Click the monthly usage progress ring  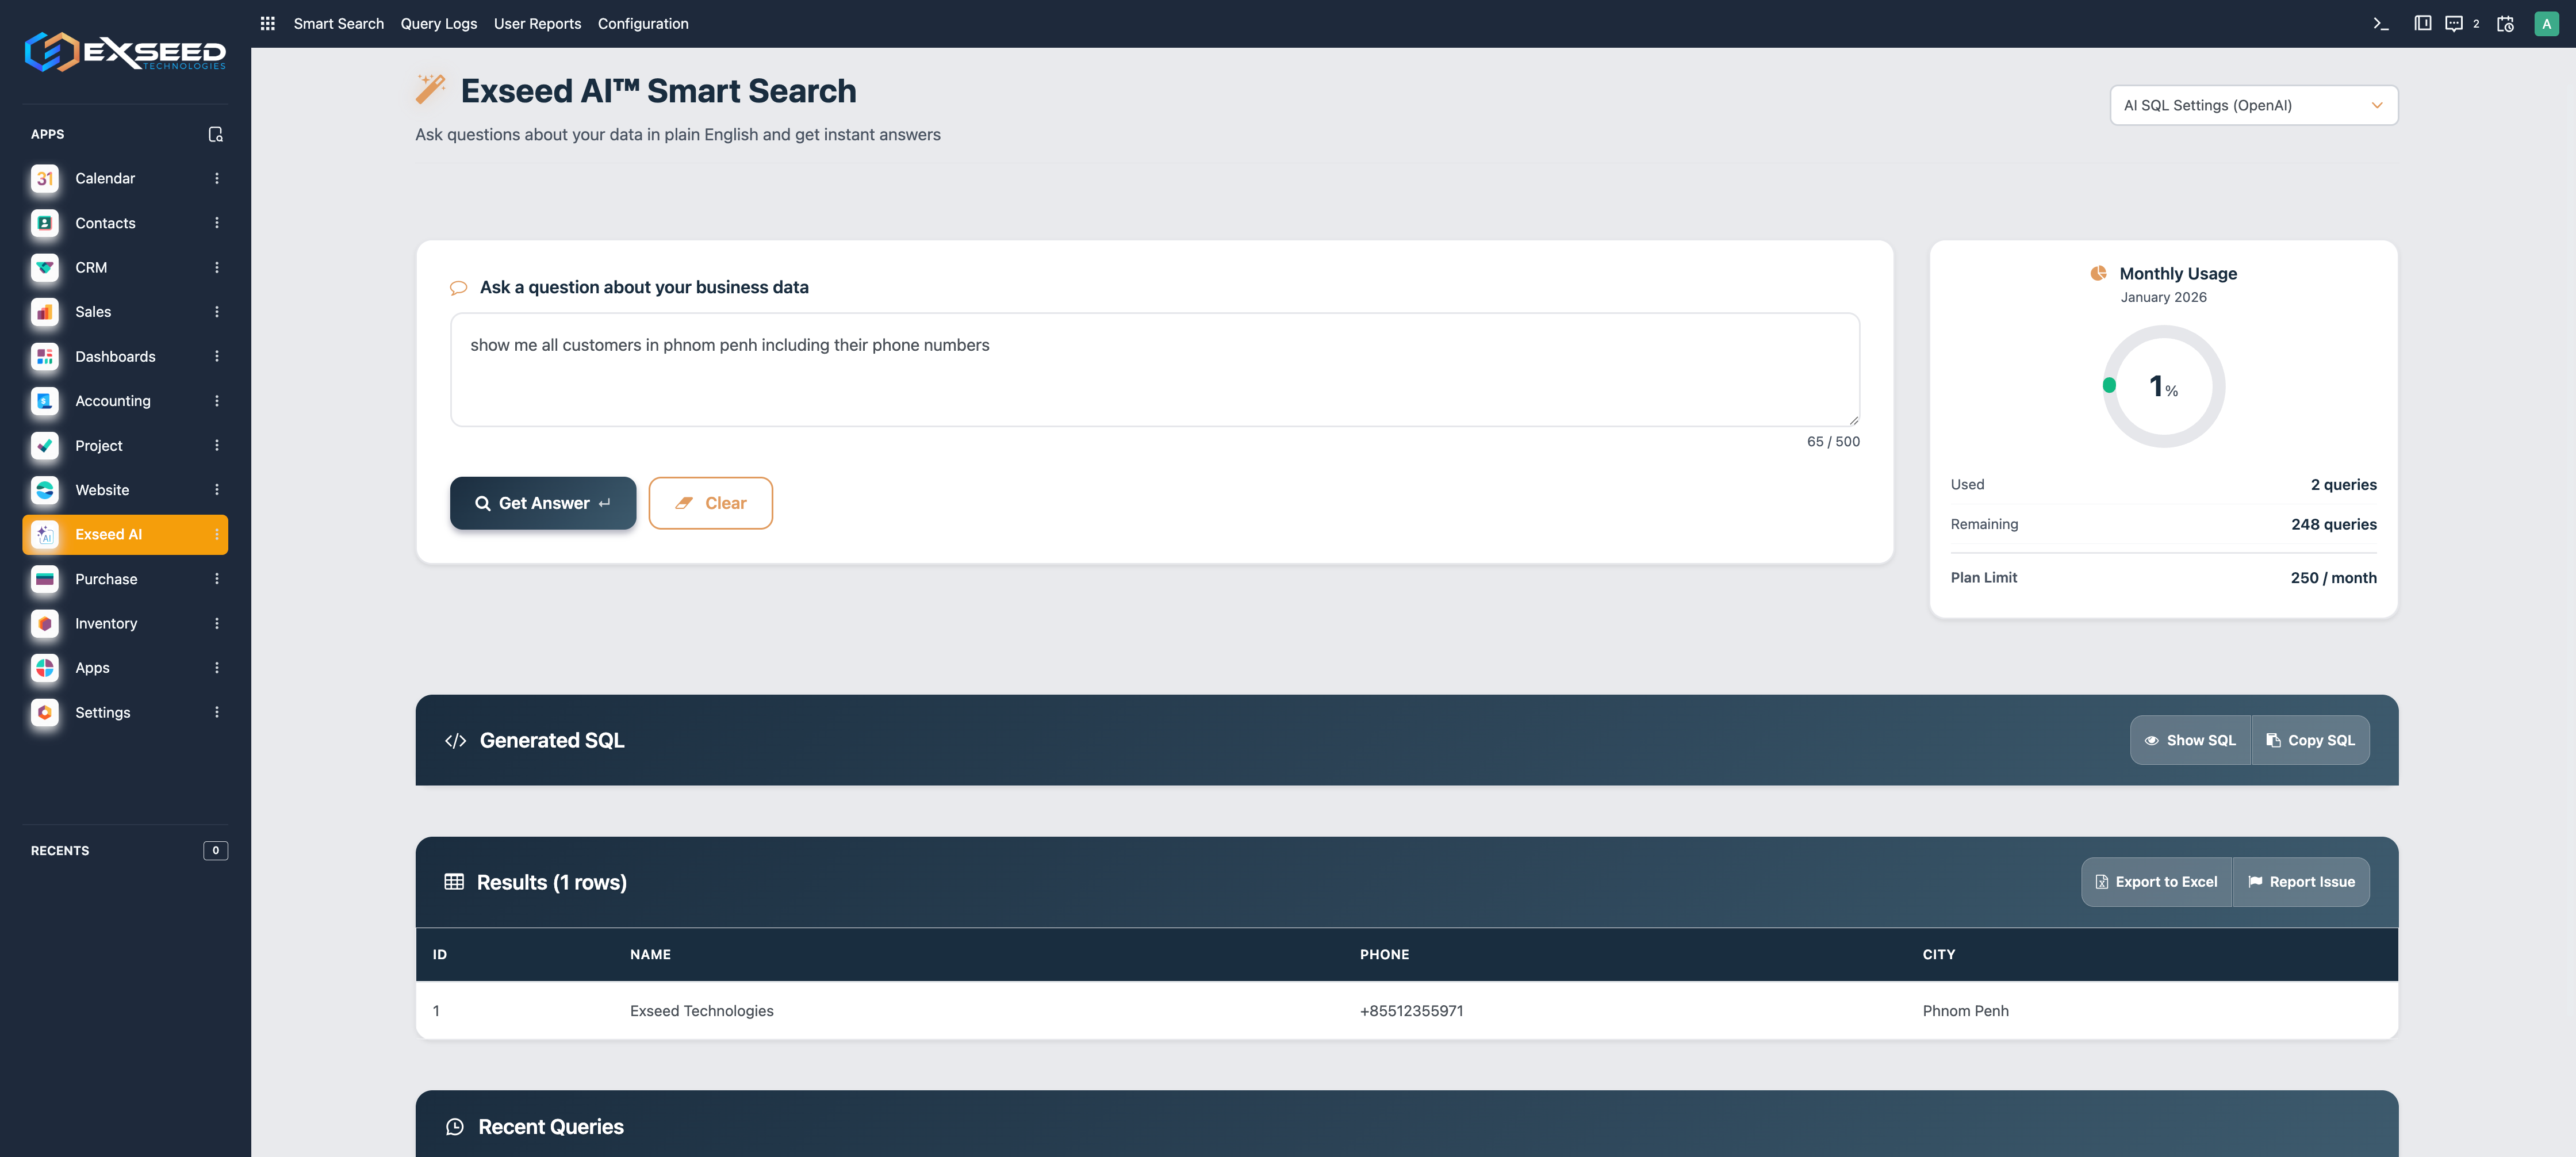pos(2163,387)
